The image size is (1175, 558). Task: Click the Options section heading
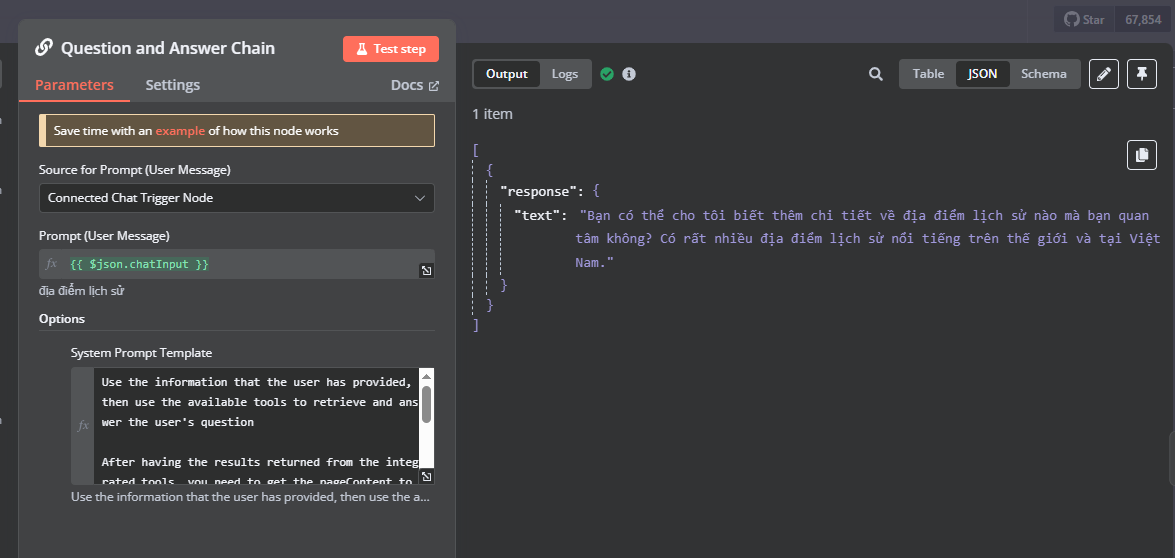tap(61, 319)
